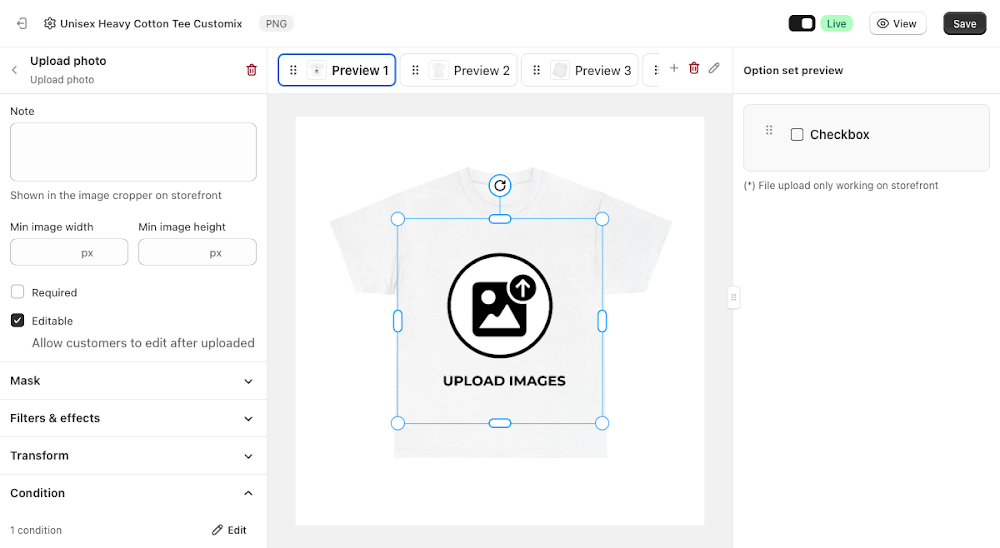Click 'Allow customers to edit after uploaded' text
1000x548 pixels.
tap(143, 343)
